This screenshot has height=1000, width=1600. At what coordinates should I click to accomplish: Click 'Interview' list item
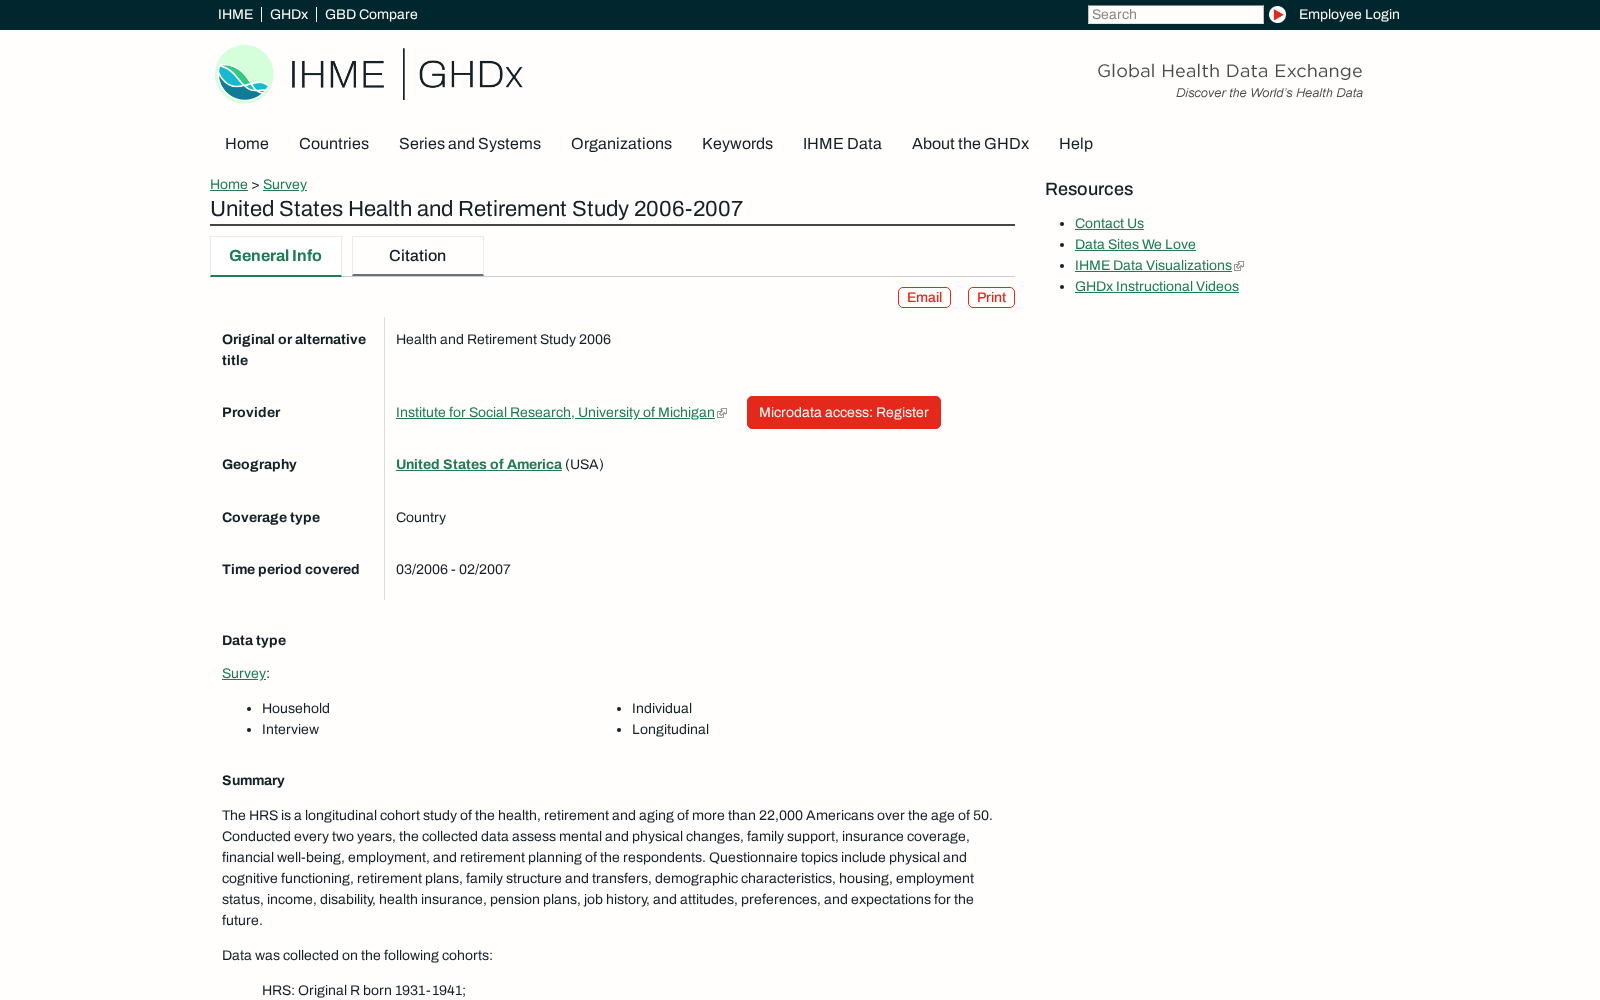(290, 729)
